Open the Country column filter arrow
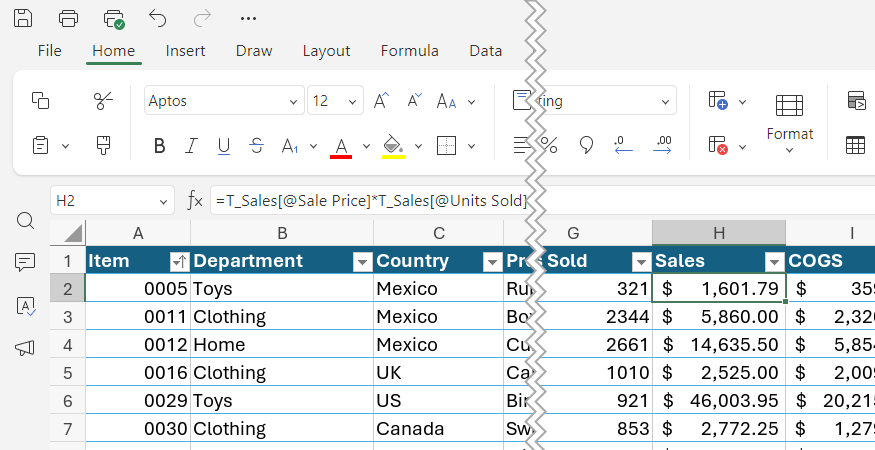The image size is (875, 450). click(492, 261)
